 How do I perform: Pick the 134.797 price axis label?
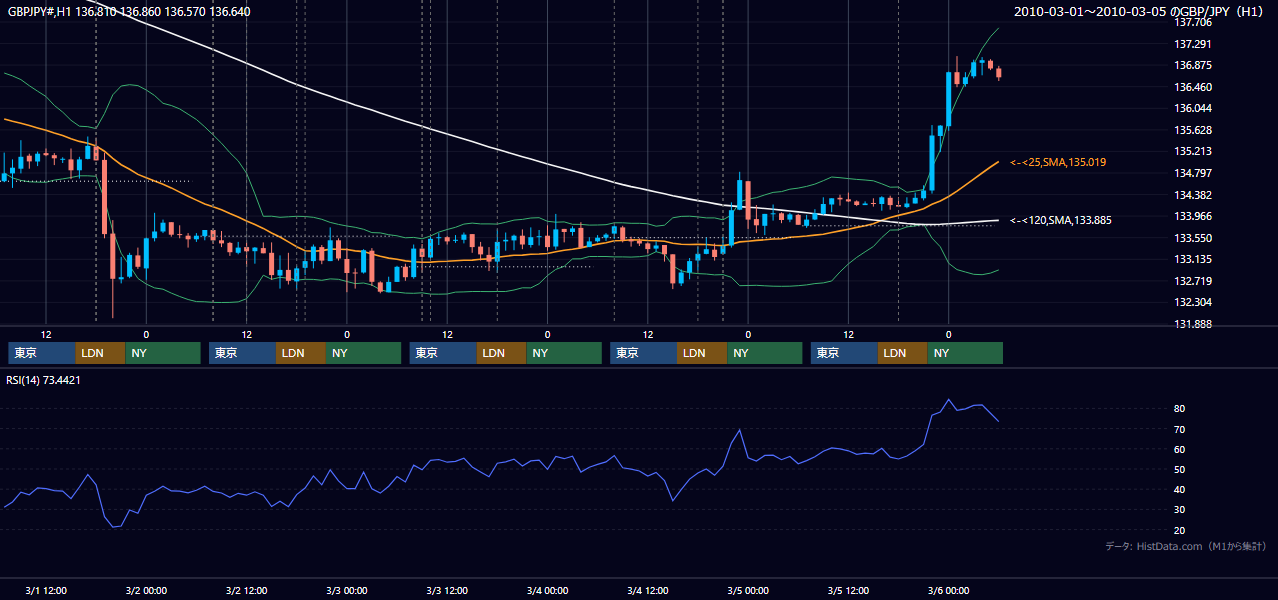click(1193, 174)
